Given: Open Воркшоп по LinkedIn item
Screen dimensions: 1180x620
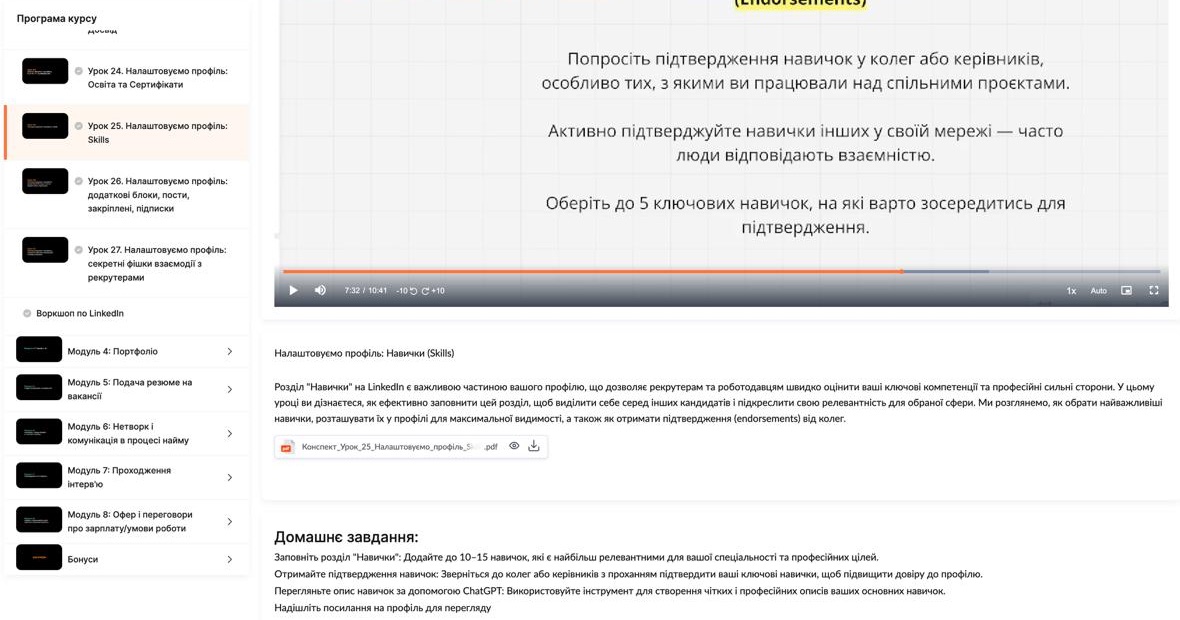Looking at the screenshot, I should [127, 313].
